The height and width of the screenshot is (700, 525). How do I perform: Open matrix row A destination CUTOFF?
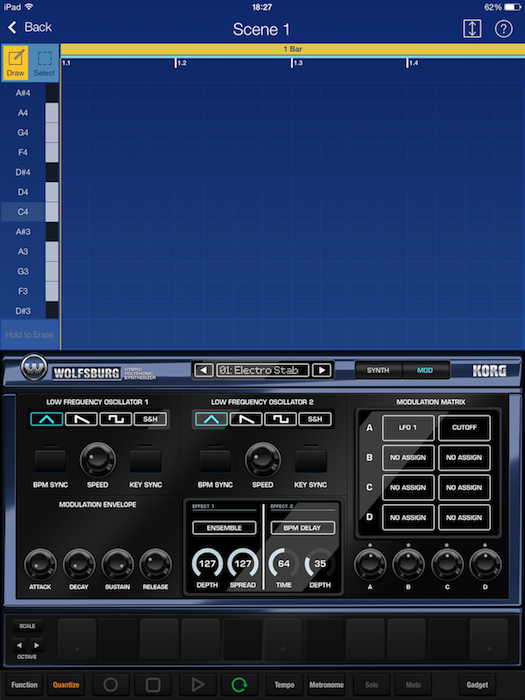click(x=464, y=428)
